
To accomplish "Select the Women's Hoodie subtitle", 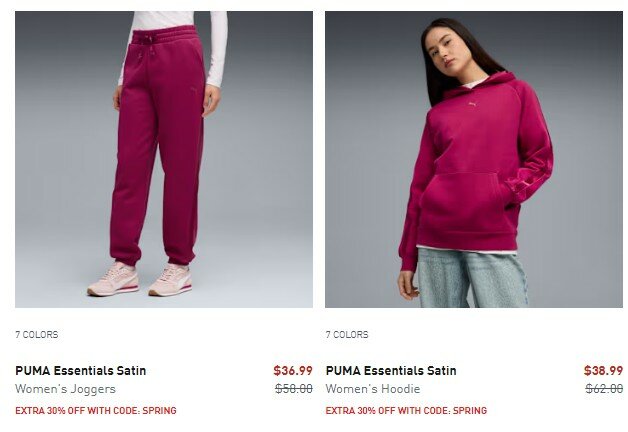I will click(373, 389).
